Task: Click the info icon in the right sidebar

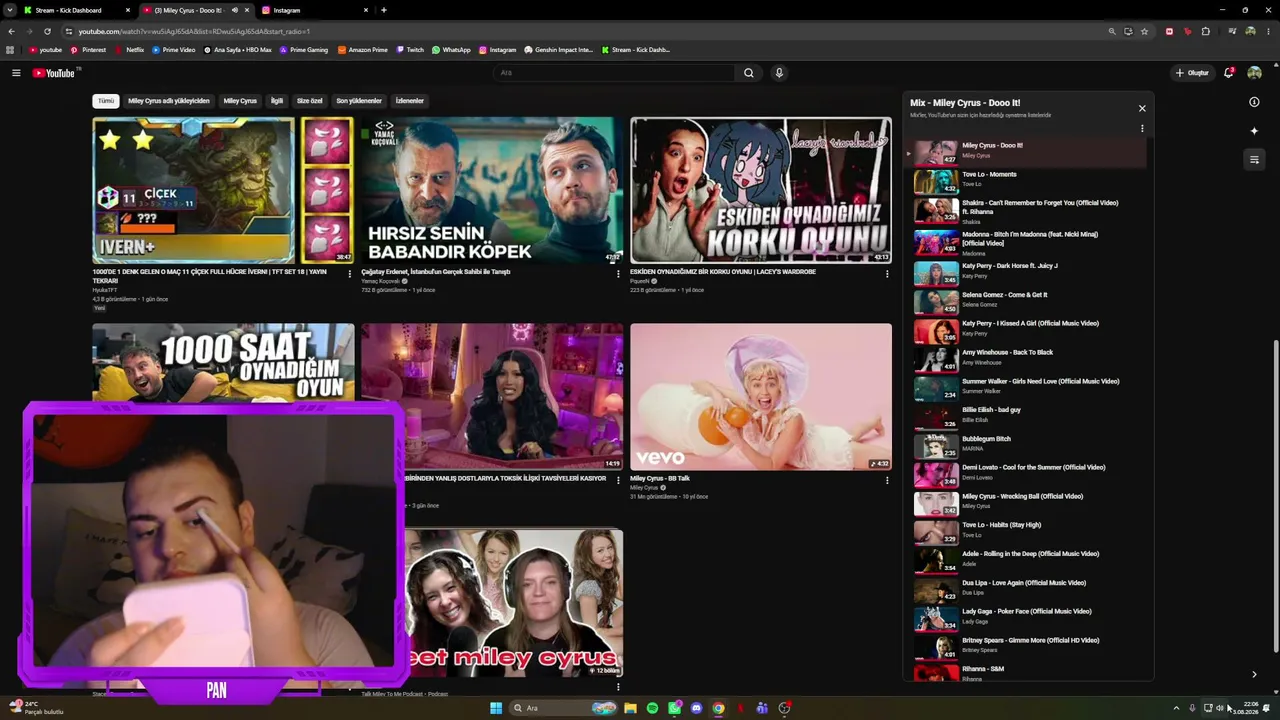Action: pos(1254,102)
